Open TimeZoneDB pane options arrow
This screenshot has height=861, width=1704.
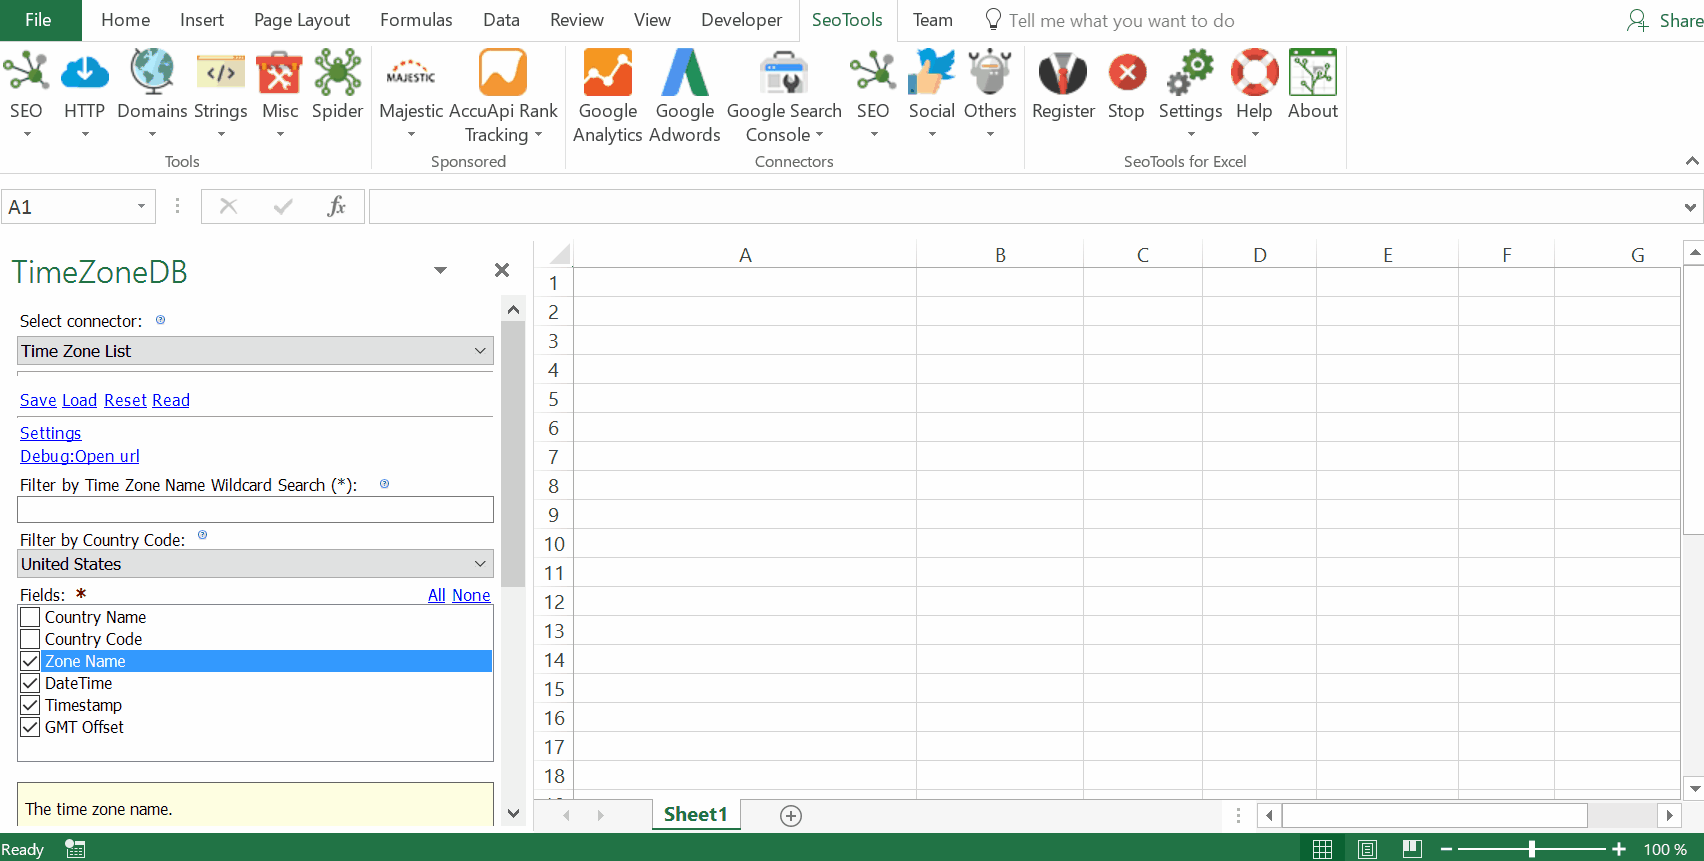[x=440, y=270]
